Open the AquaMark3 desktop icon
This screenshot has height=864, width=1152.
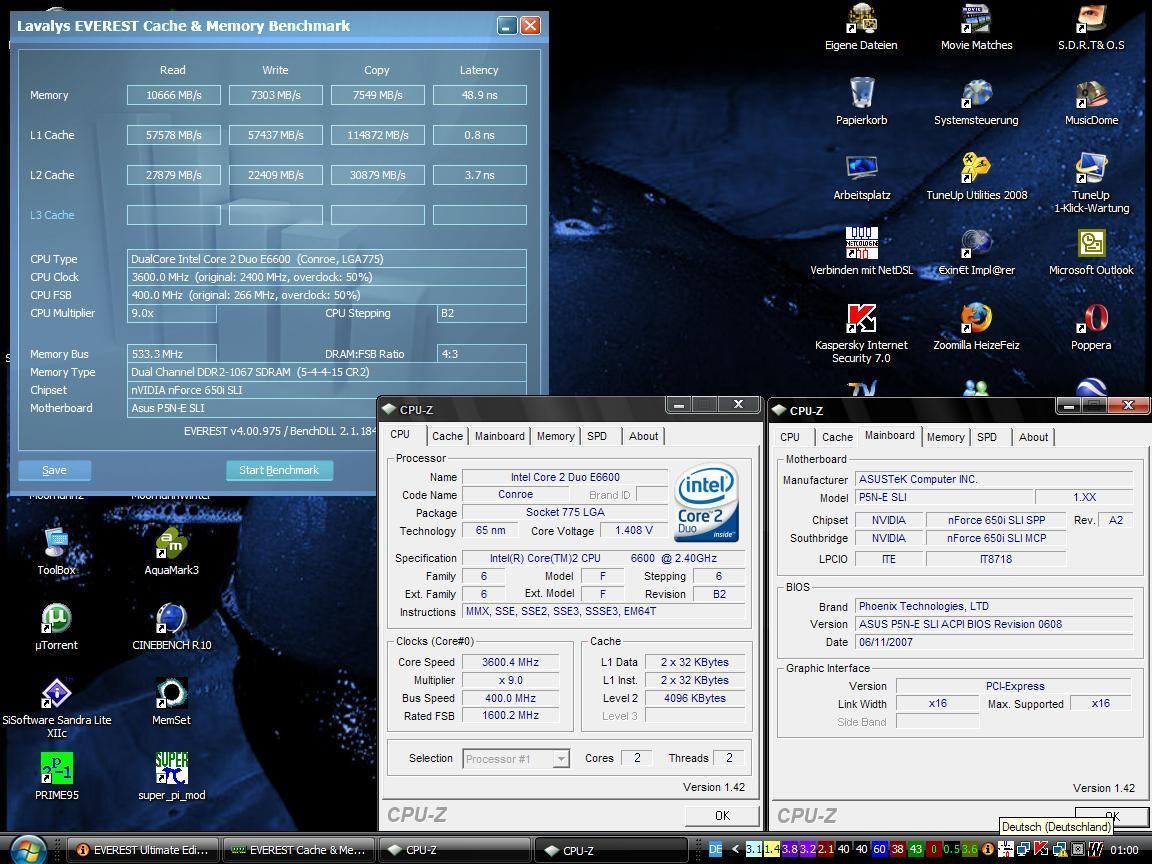pyautogui.click(x=172, y=545)
